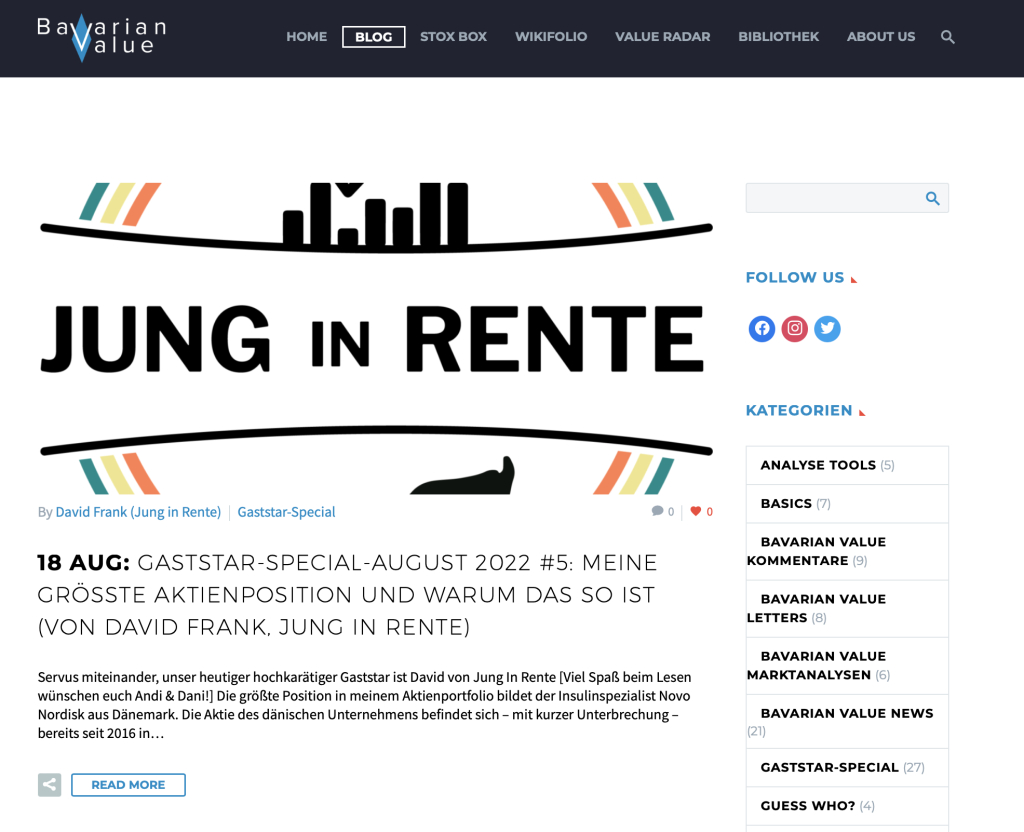This screenshot has width=1024, height=832.
Task: Click the sidebar search magnifier icon
Action: click(932, 198)
